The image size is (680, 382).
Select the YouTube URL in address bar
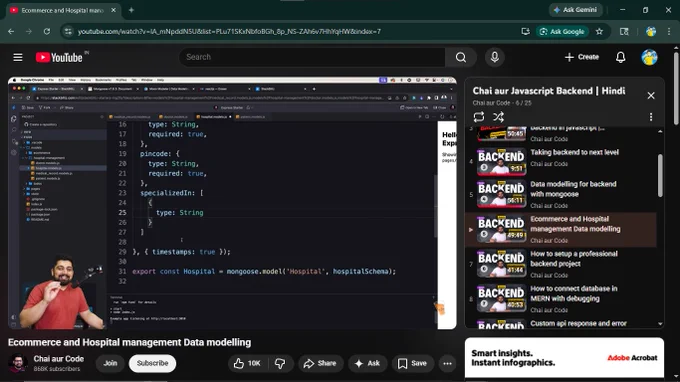coord(229,31)
